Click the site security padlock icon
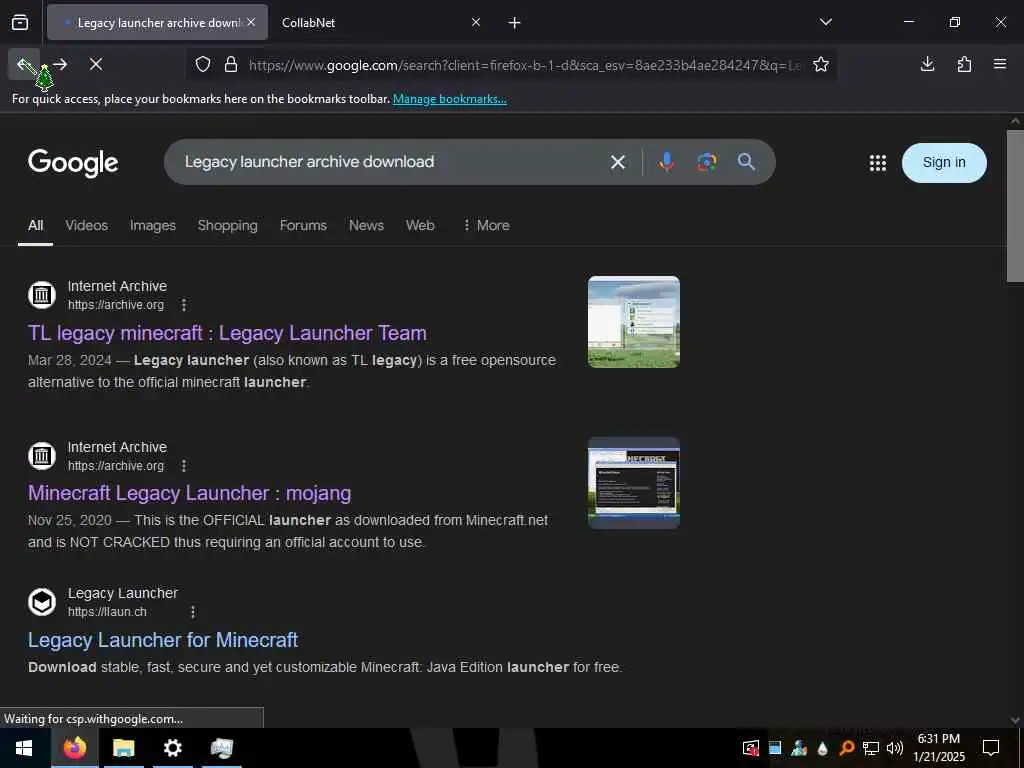 pos(231,64)
